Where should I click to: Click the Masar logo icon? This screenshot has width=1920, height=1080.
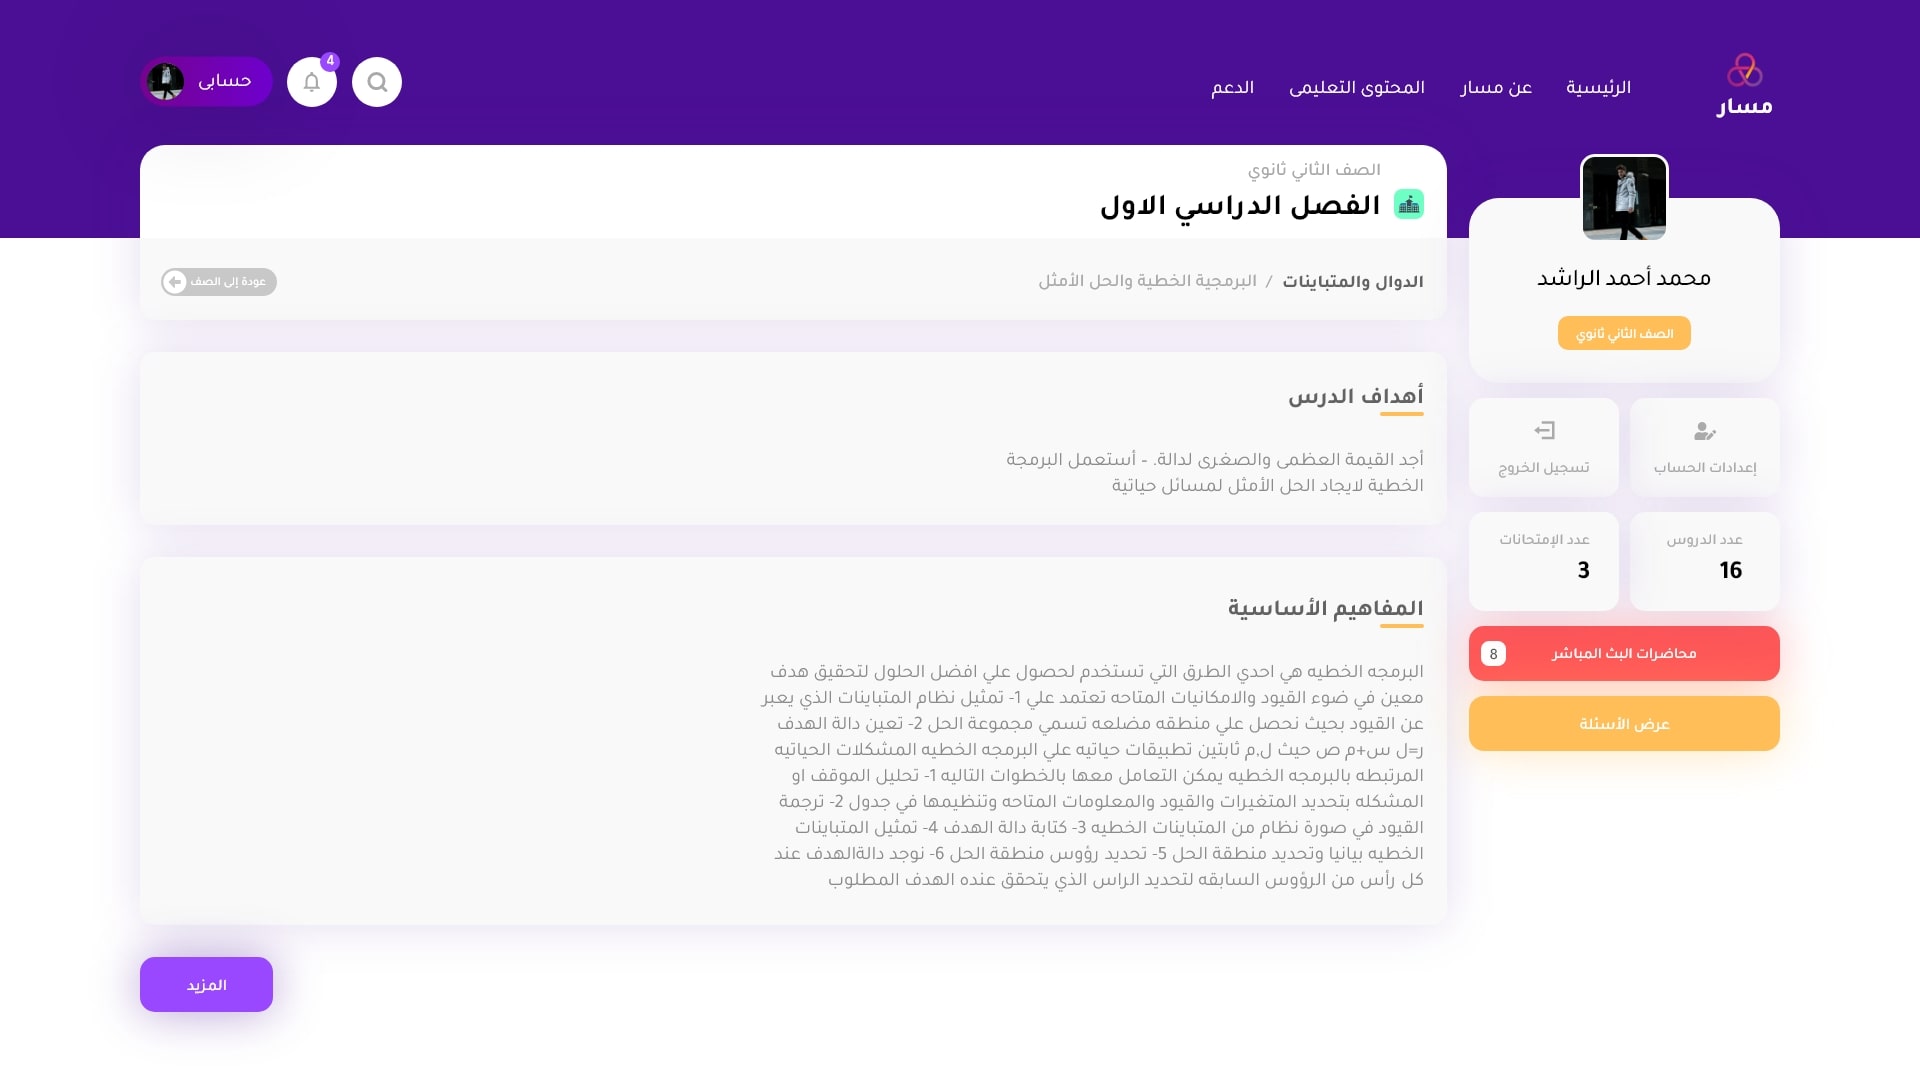pos(1744,70)
